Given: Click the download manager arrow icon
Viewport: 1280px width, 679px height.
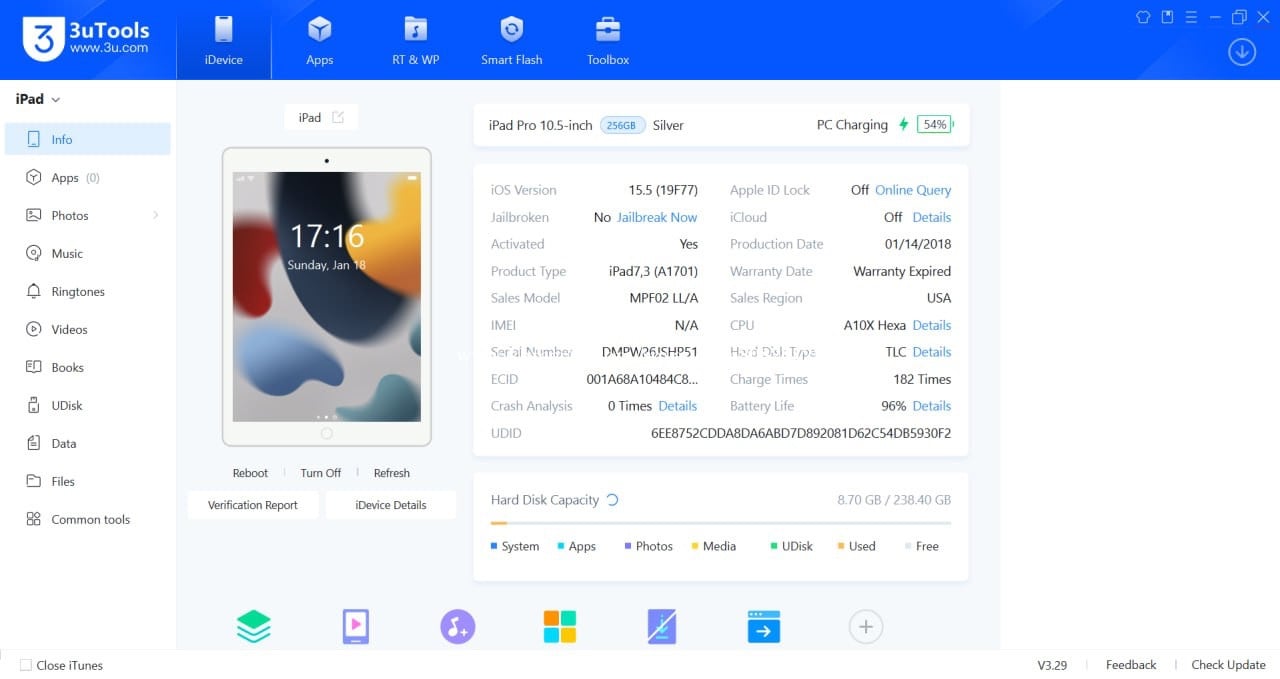Looking at the screenshot, I should point(1242,52).
